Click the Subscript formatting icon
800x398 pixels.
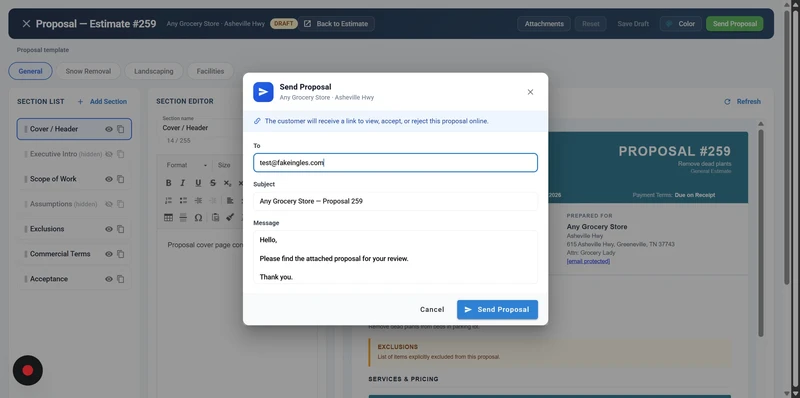point(228,183)
